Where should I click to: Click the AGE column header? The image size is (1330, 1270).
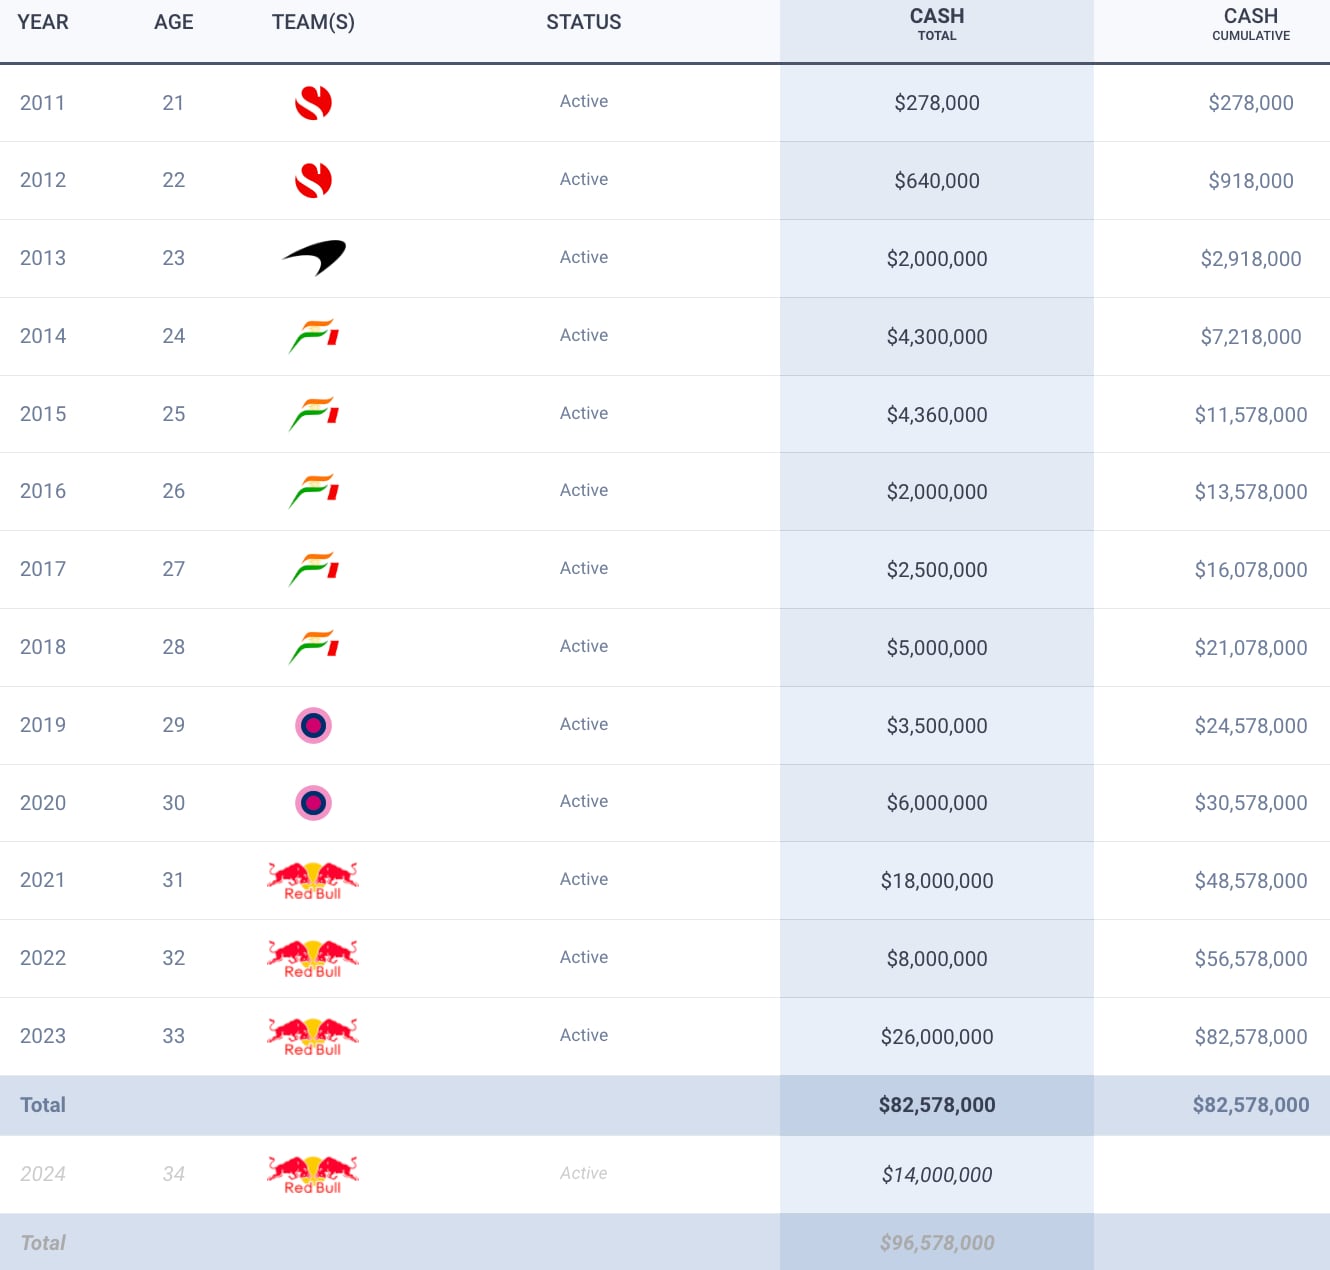pyautogui.click(x=173, y=22)
